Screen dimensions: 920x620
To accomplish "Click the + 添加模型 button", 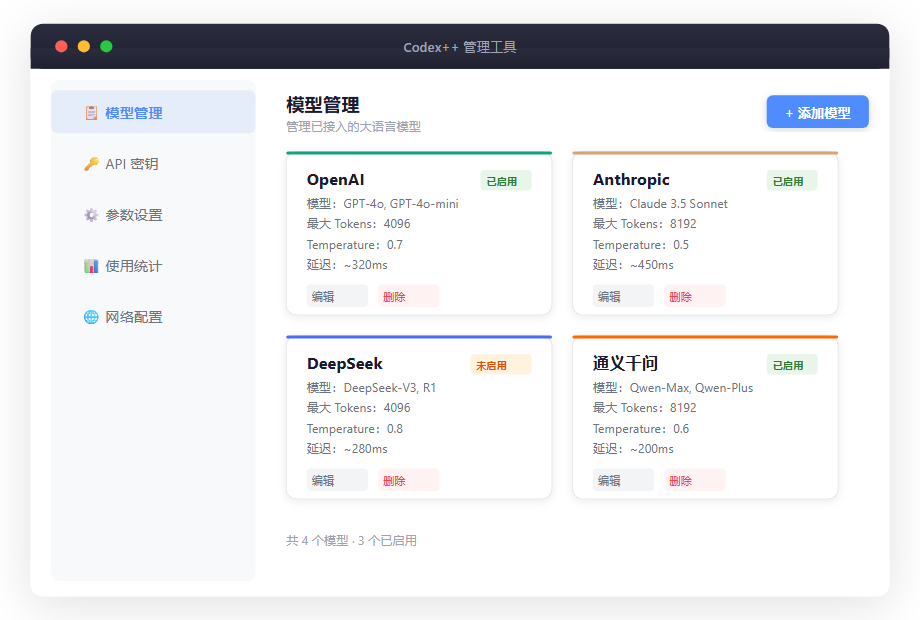I will pyautogui.click(x=817, y=111).
